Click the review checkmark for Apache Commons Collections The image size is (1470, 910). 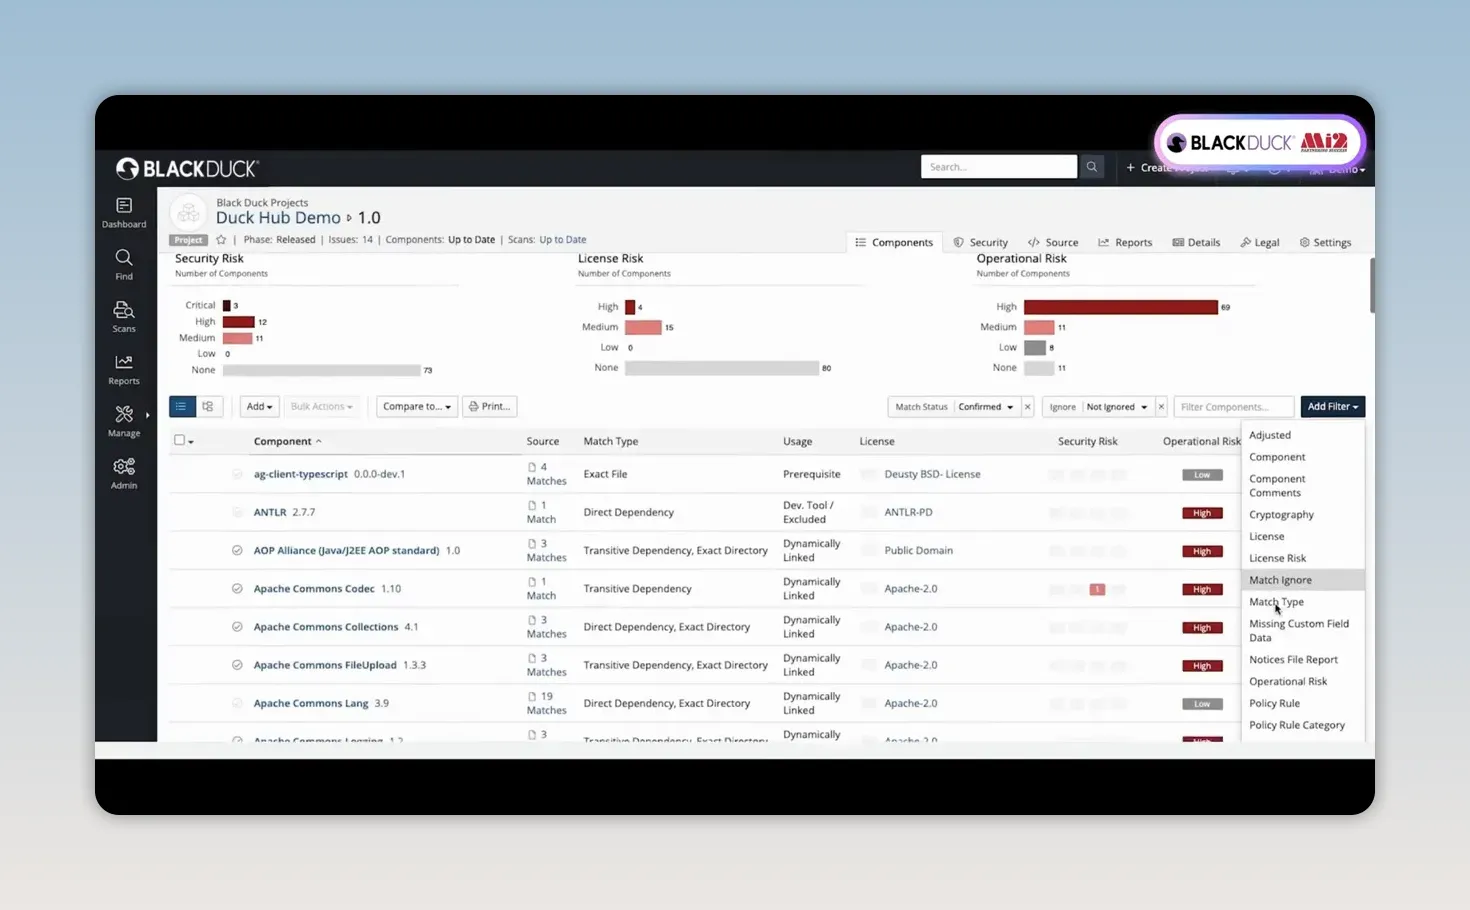click(x=237, y=627)
